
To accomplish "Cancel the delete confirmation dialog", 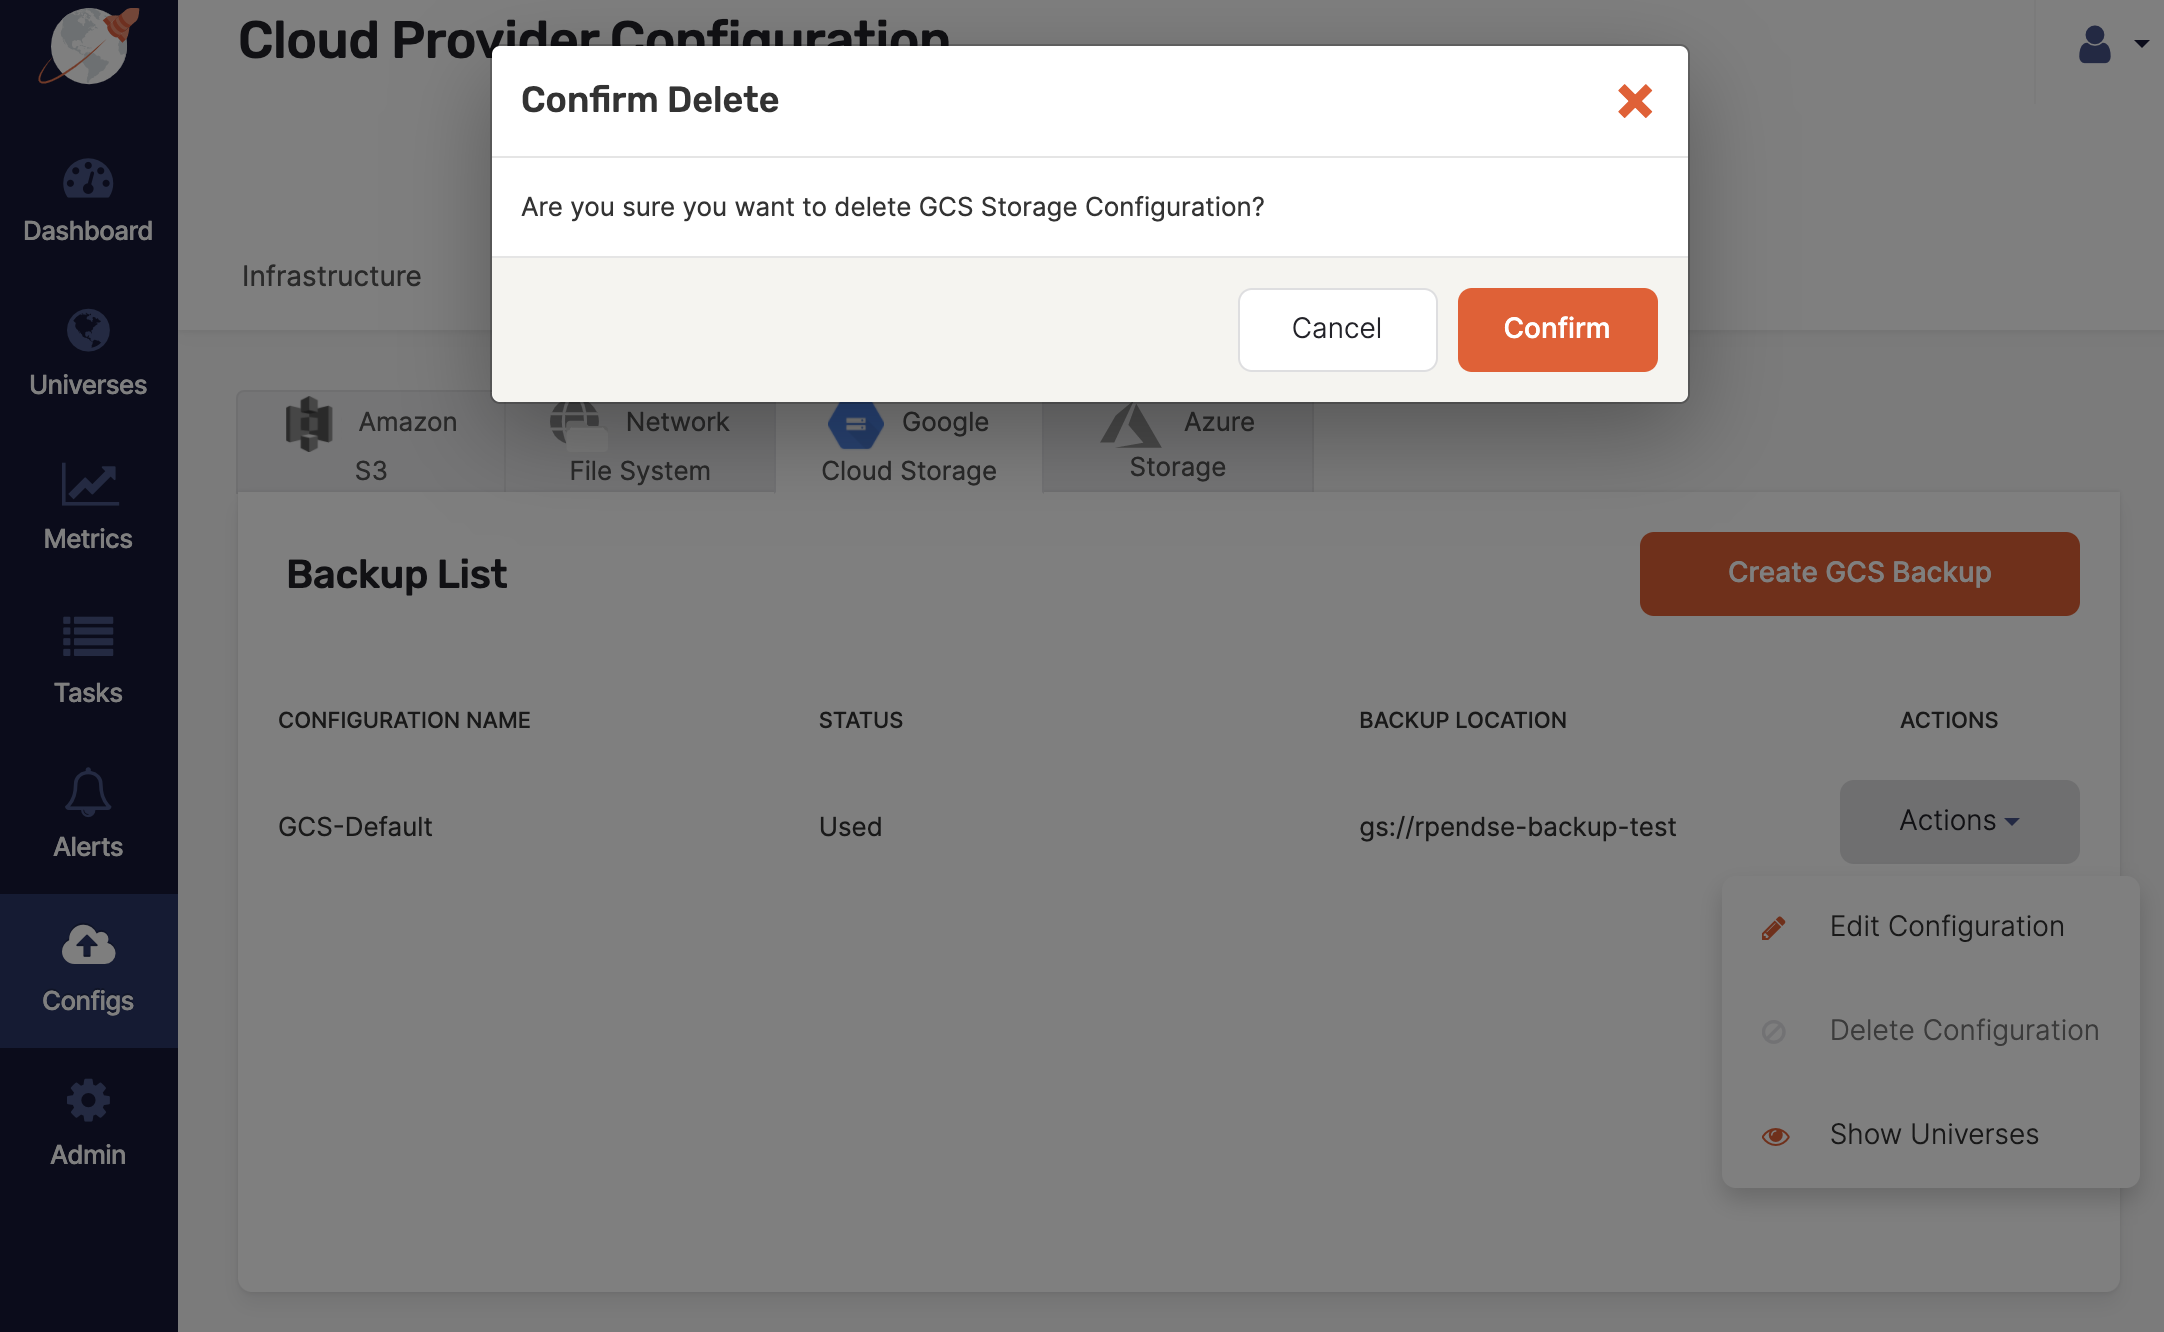I will 1337,329.
